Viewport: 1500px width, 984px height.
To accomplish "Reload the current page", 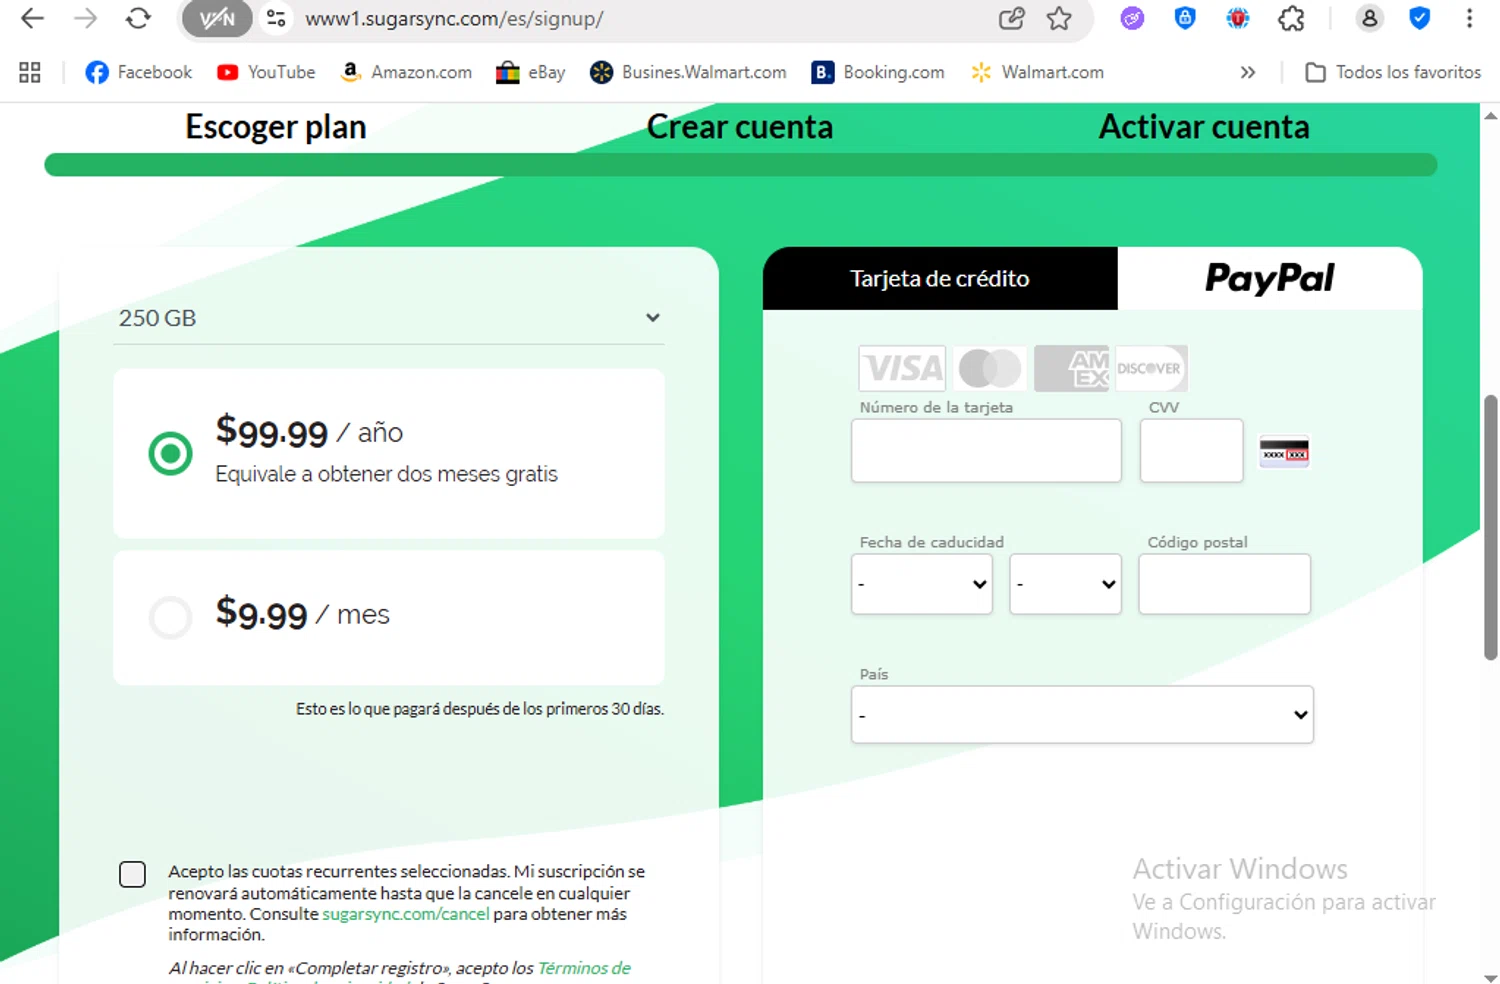I will [x=138, y=18].
